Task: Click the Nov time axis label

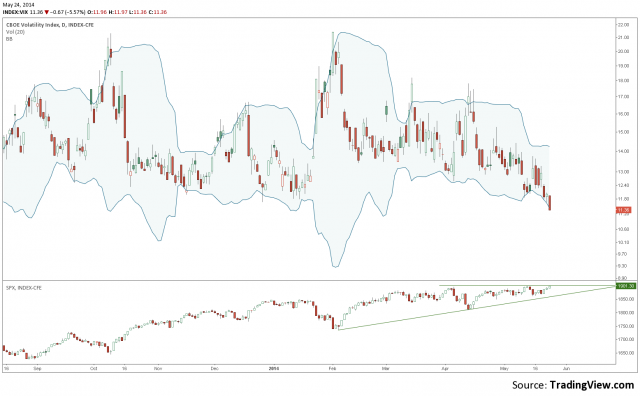Action: (x=158, y=368)
